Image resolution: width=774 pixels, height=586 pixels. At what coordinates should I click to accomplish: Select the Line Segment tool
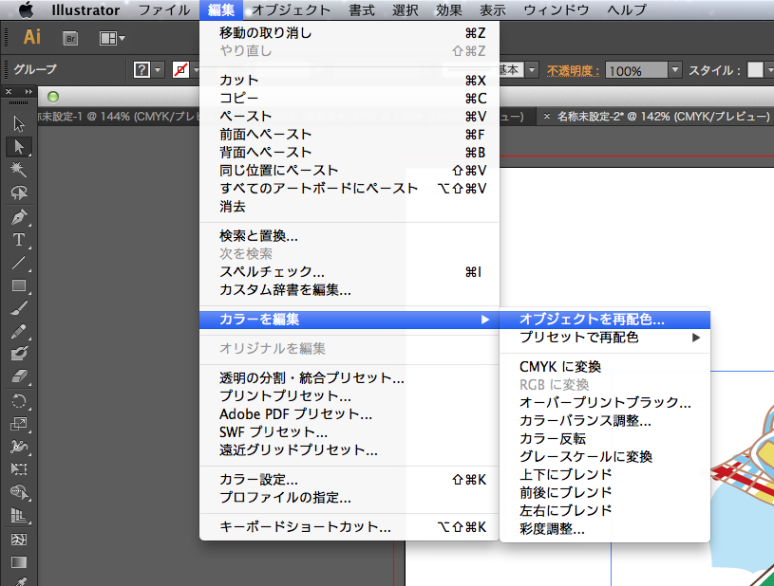coord(19,263)
